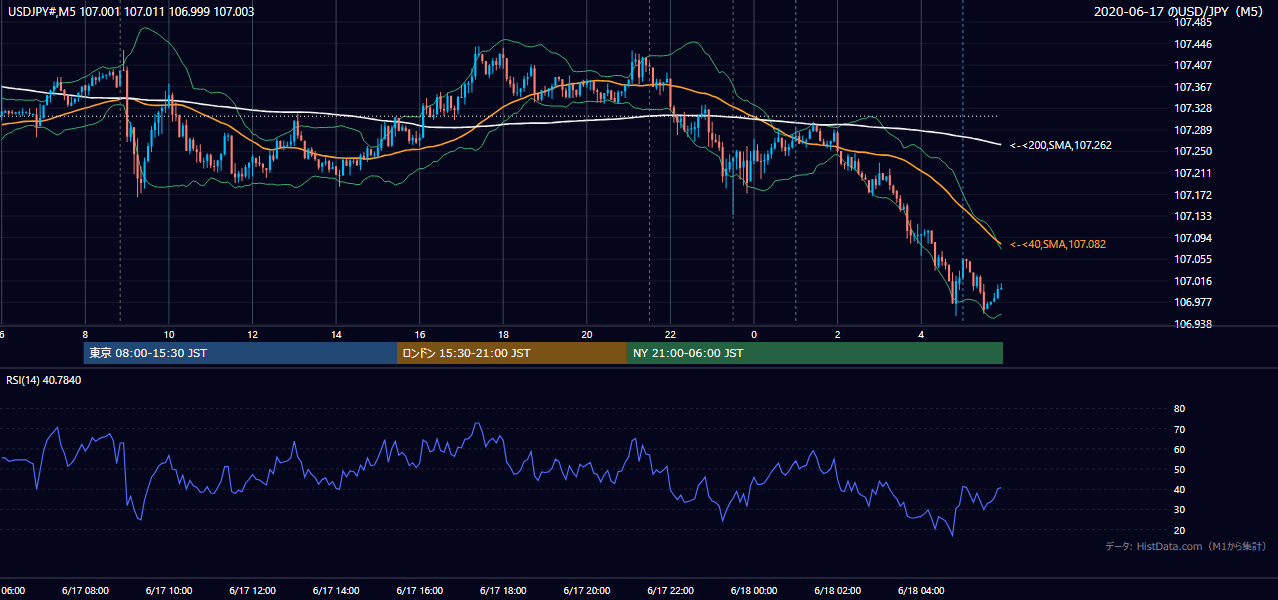
Task: Click price level 107.407 on the axis
Action: 1191,65
